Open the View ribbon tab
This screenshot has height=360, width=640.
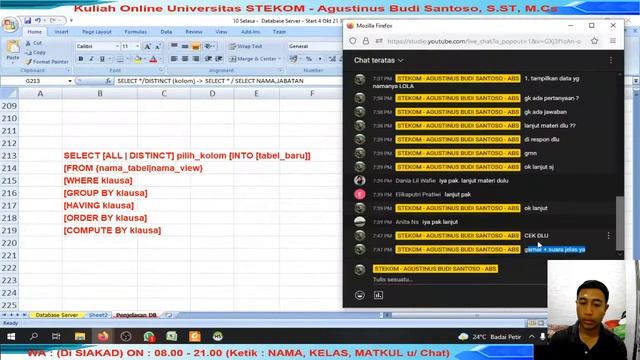pos(221,32)
